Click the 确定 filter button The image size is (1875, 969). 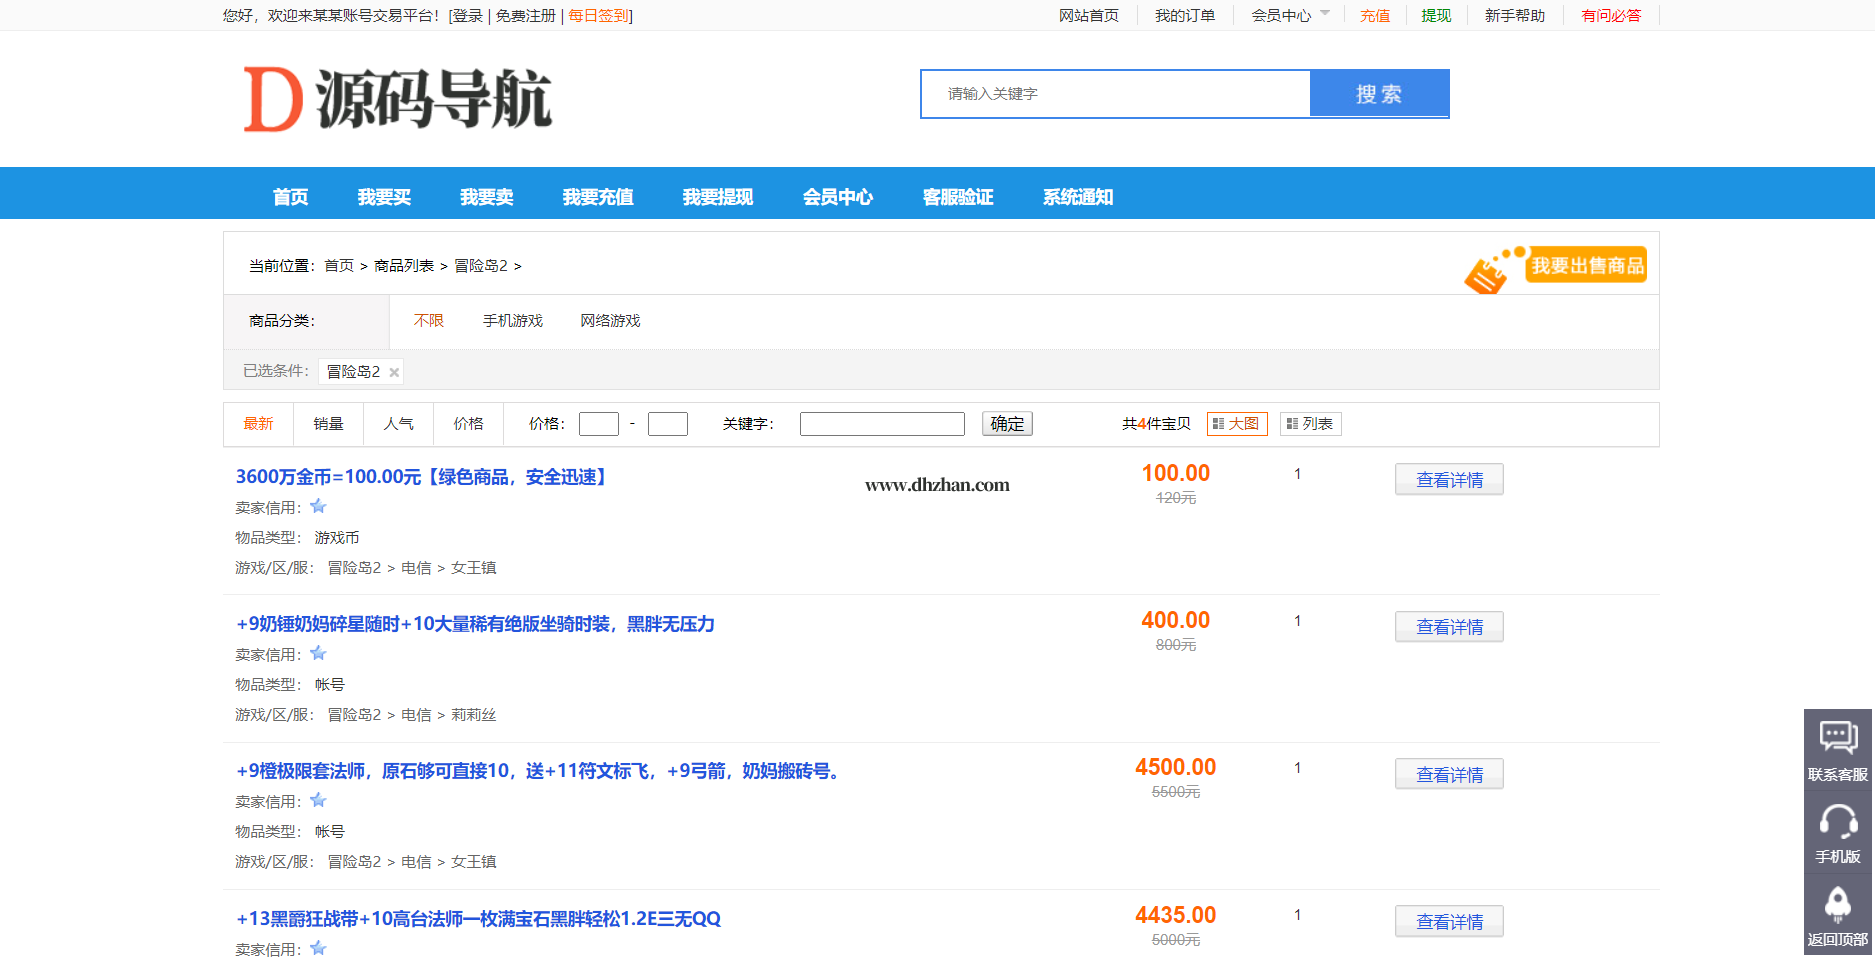[1006, 424]
